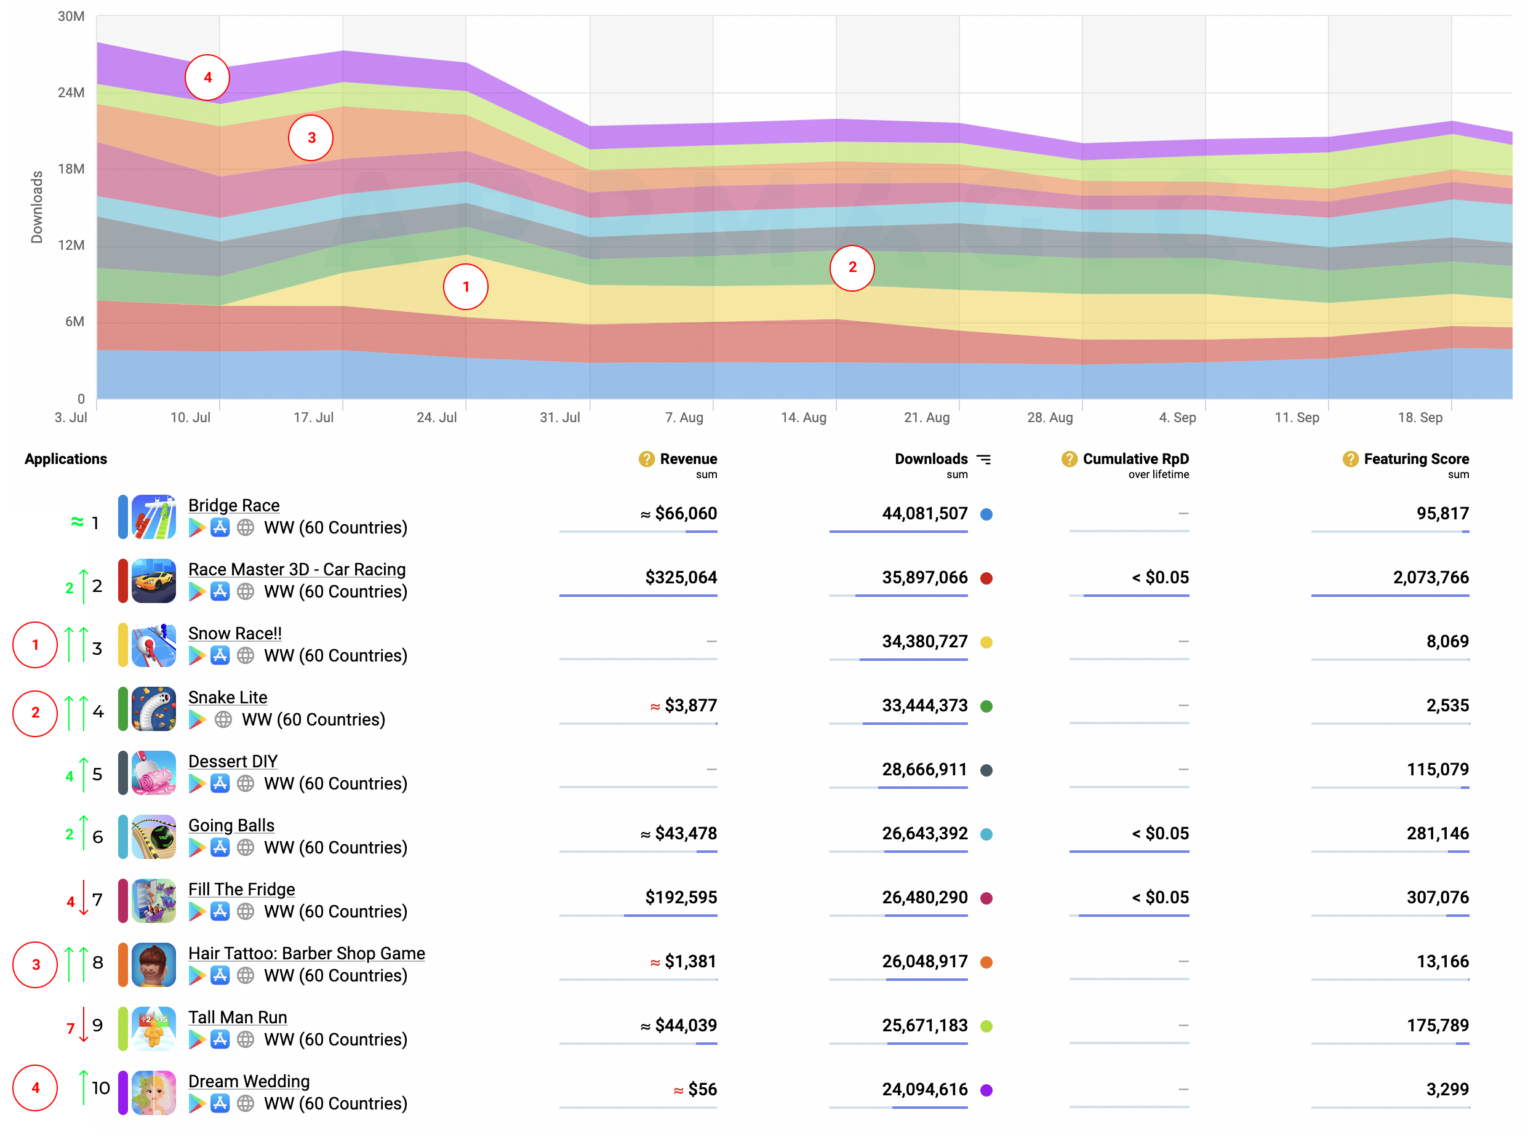Image resolution: width=1536 pixels, height=1147 pixels.
Task: Click marker 4 on the downloads chart
Action: click(207, 77)
